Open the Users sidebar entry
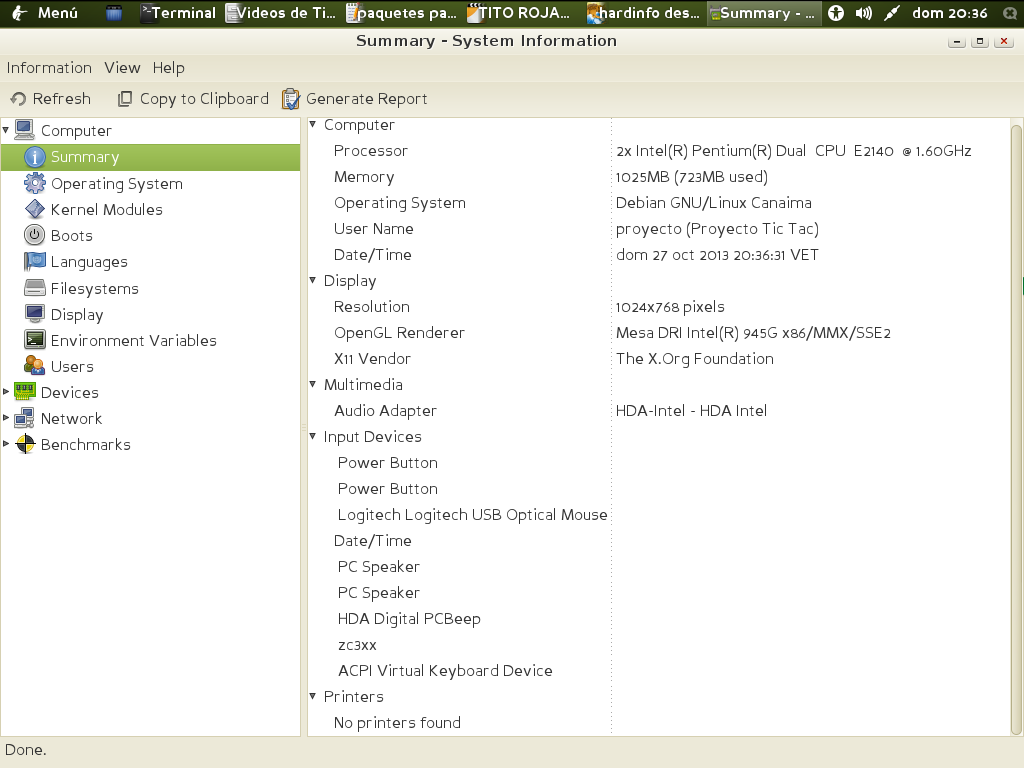Screen dimensions: 1024x768 (x=72, y=367)
